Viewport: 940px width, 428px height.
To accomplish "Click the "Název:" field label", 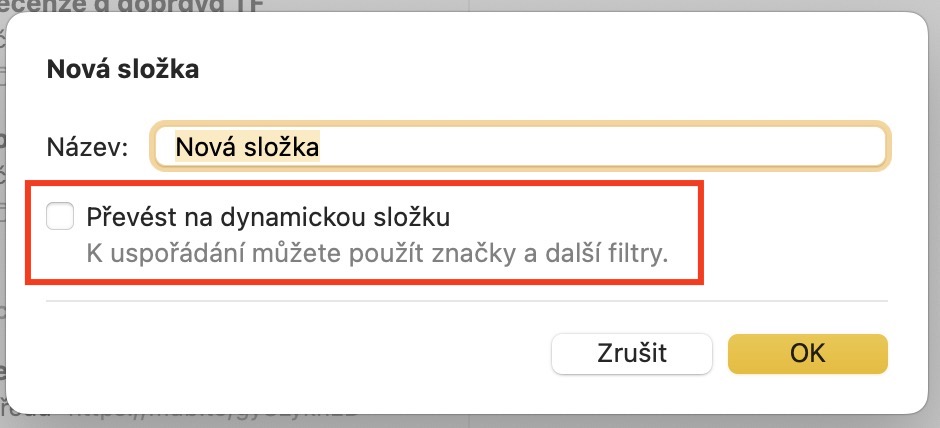I will pyautogui.click(x=87, y=147).
